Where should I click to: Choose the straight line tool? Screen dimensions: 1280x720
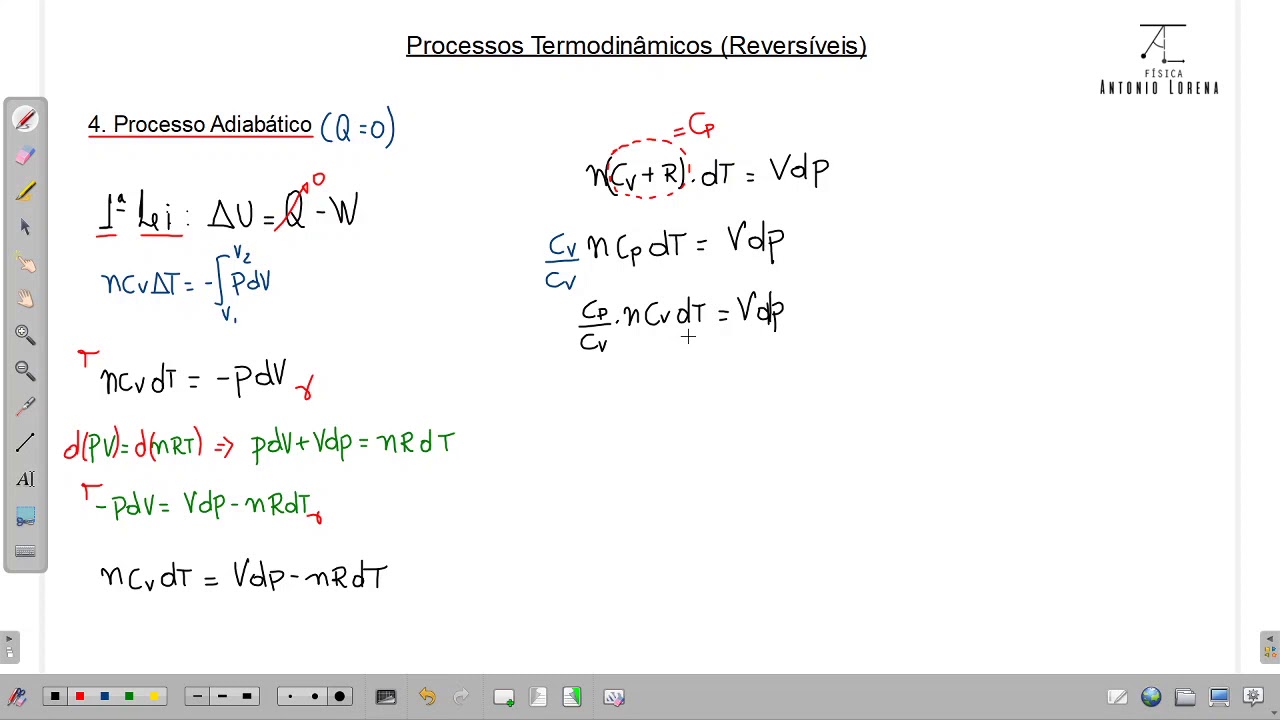[25, 443]
